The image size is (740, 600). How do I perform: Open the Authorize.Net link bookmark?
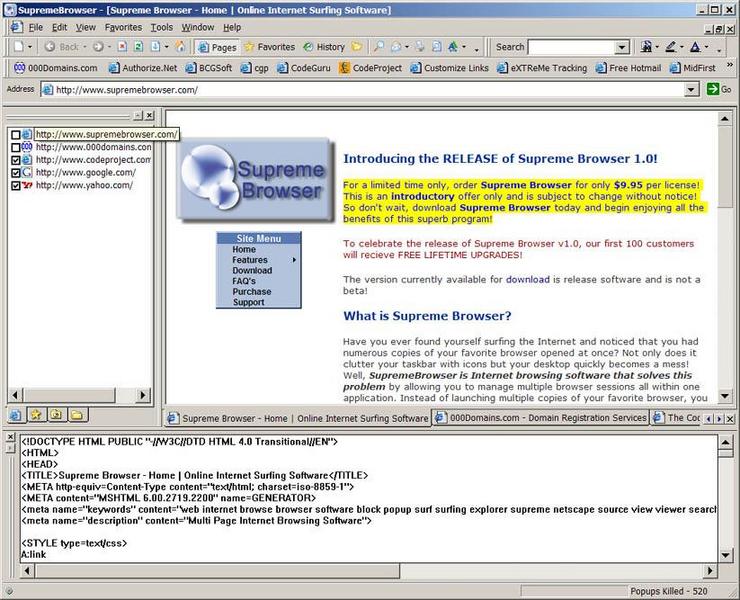pos(143,68)
